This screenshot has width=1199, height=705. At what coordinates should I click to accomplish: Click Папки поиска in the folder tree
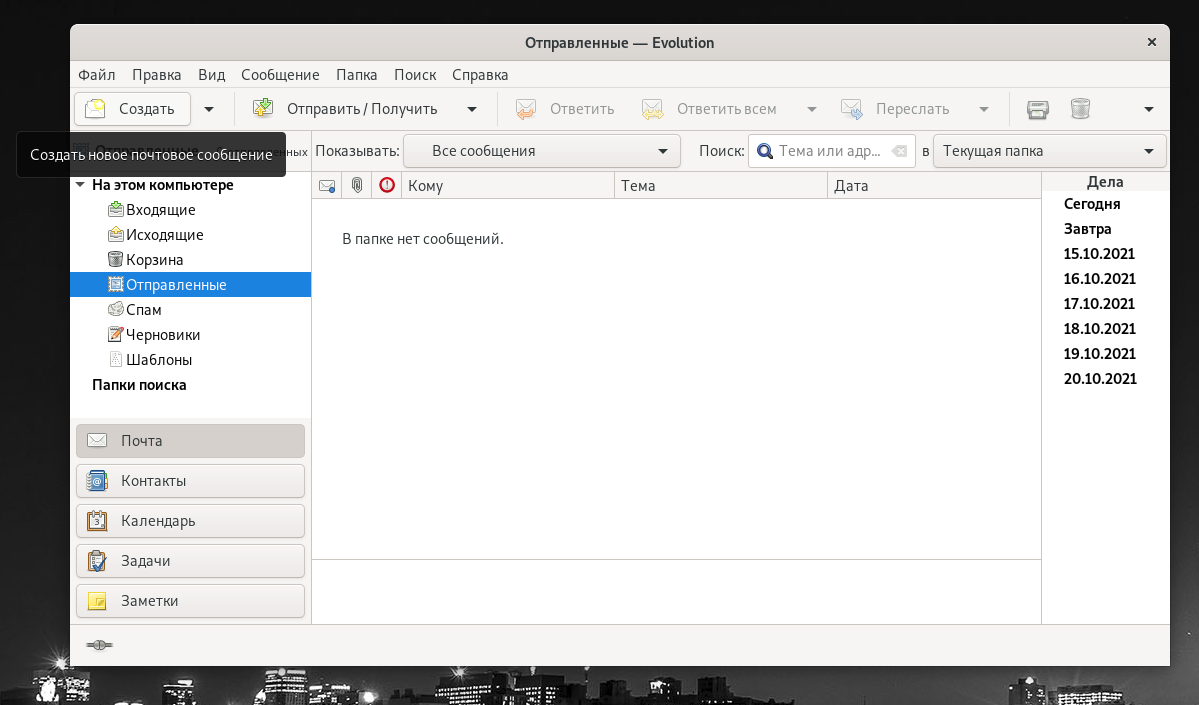(x=139, y=385)
